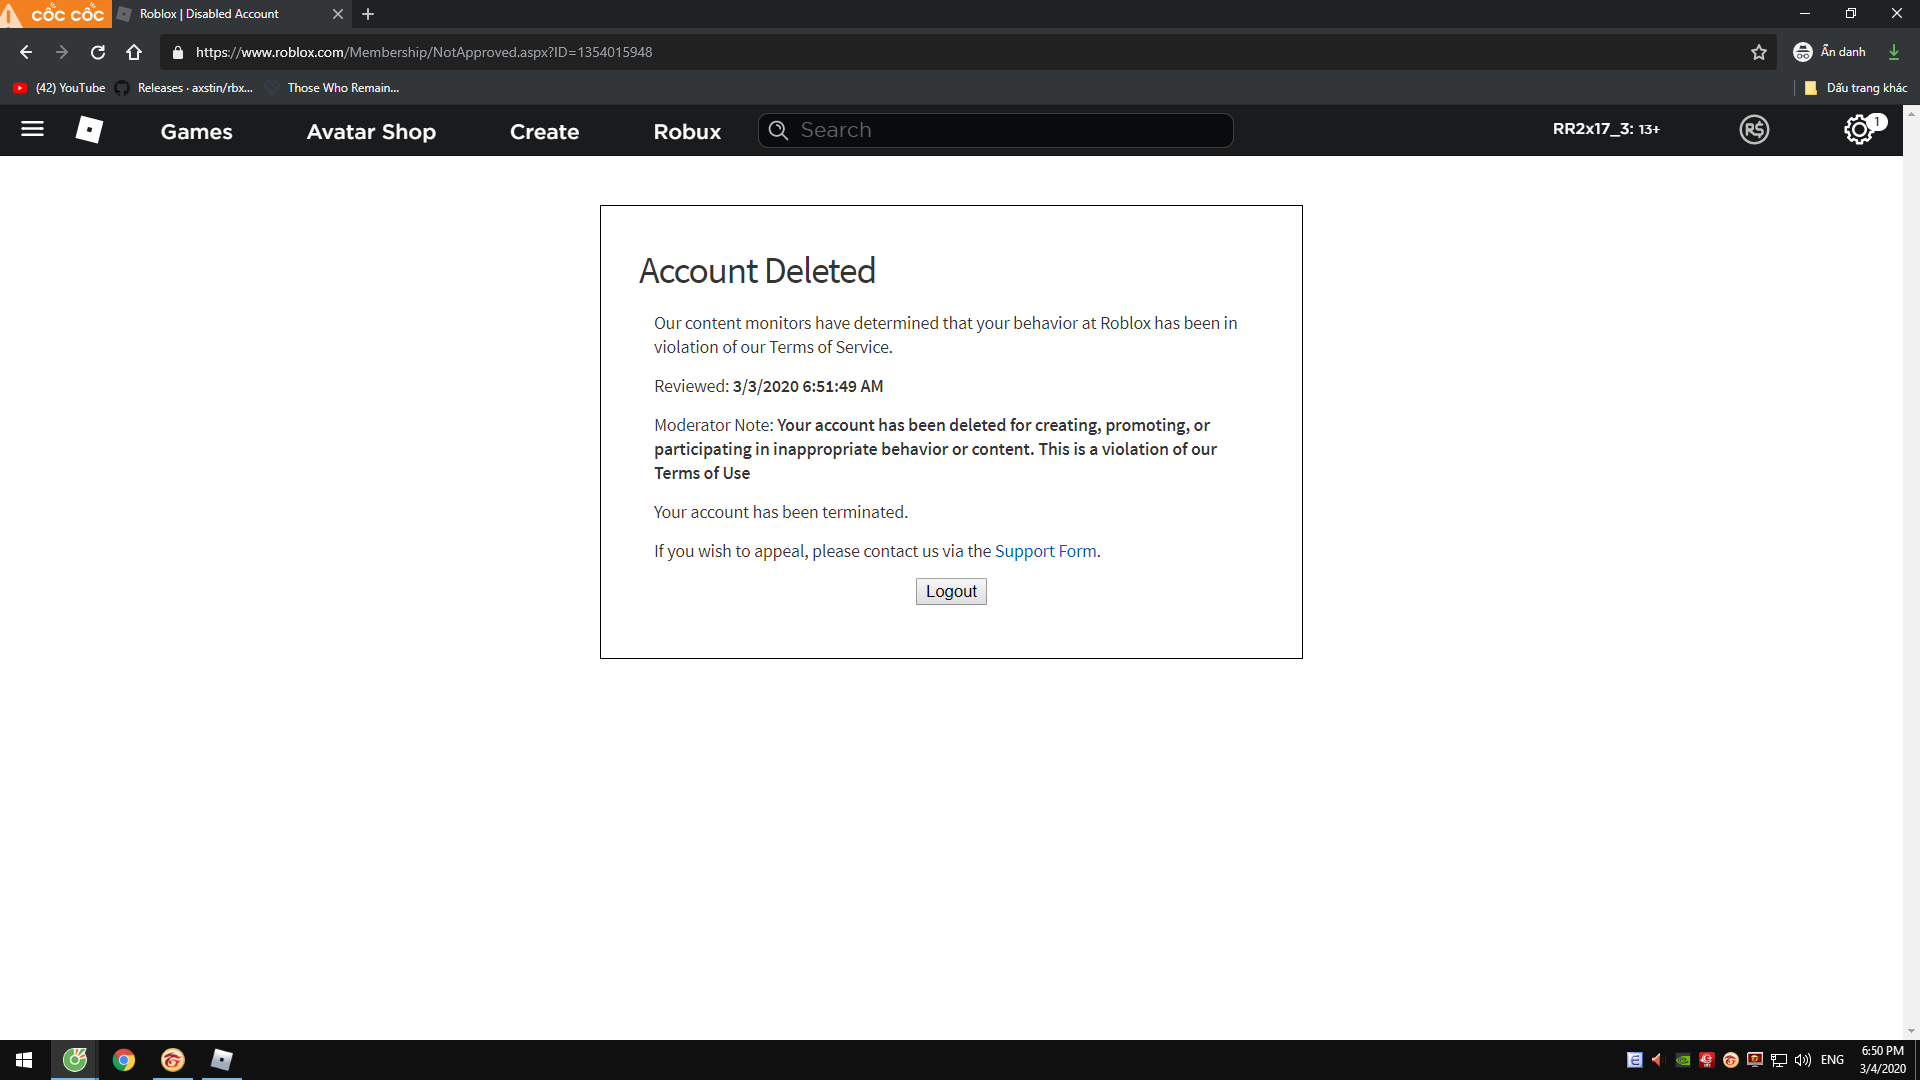Bookmark page with star icon
Viewport: 1920px width, 1080px height.
click(x=1759, y=52)
